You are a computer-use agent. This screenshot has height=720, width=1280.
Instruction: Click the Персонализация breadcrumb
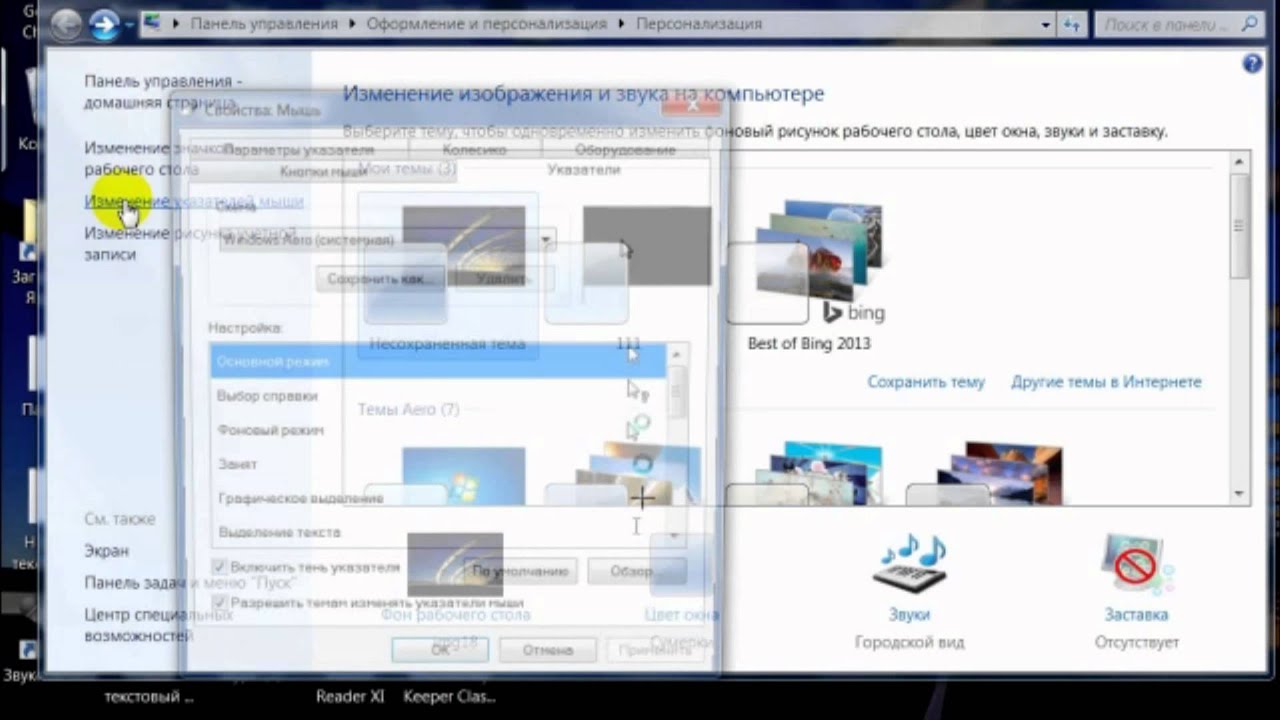click(699, 24)
